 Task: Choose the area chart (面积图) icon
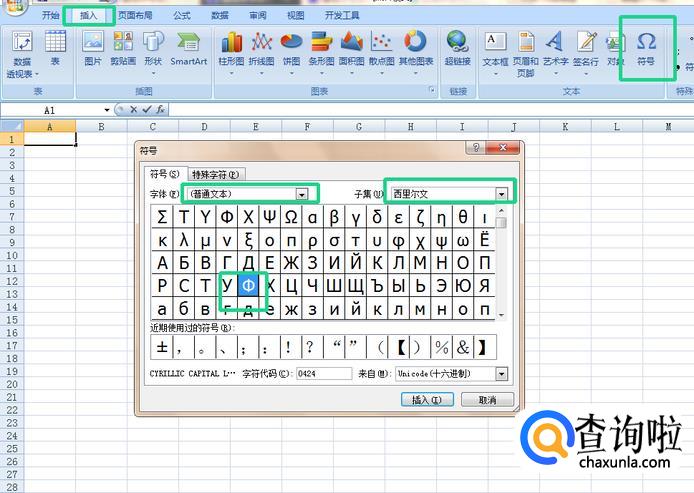click(351, 51)
